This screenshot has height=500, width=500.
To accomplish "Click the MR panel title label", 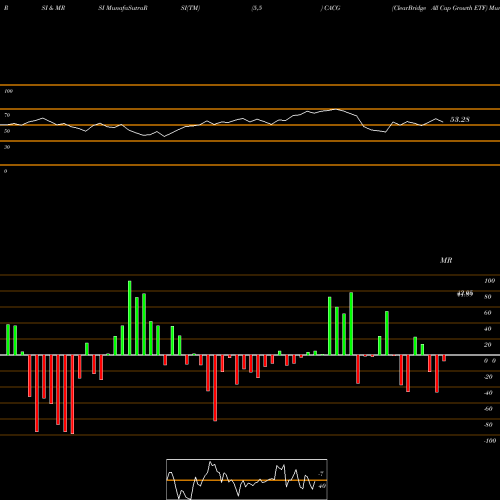I will (x=446, y=260).
